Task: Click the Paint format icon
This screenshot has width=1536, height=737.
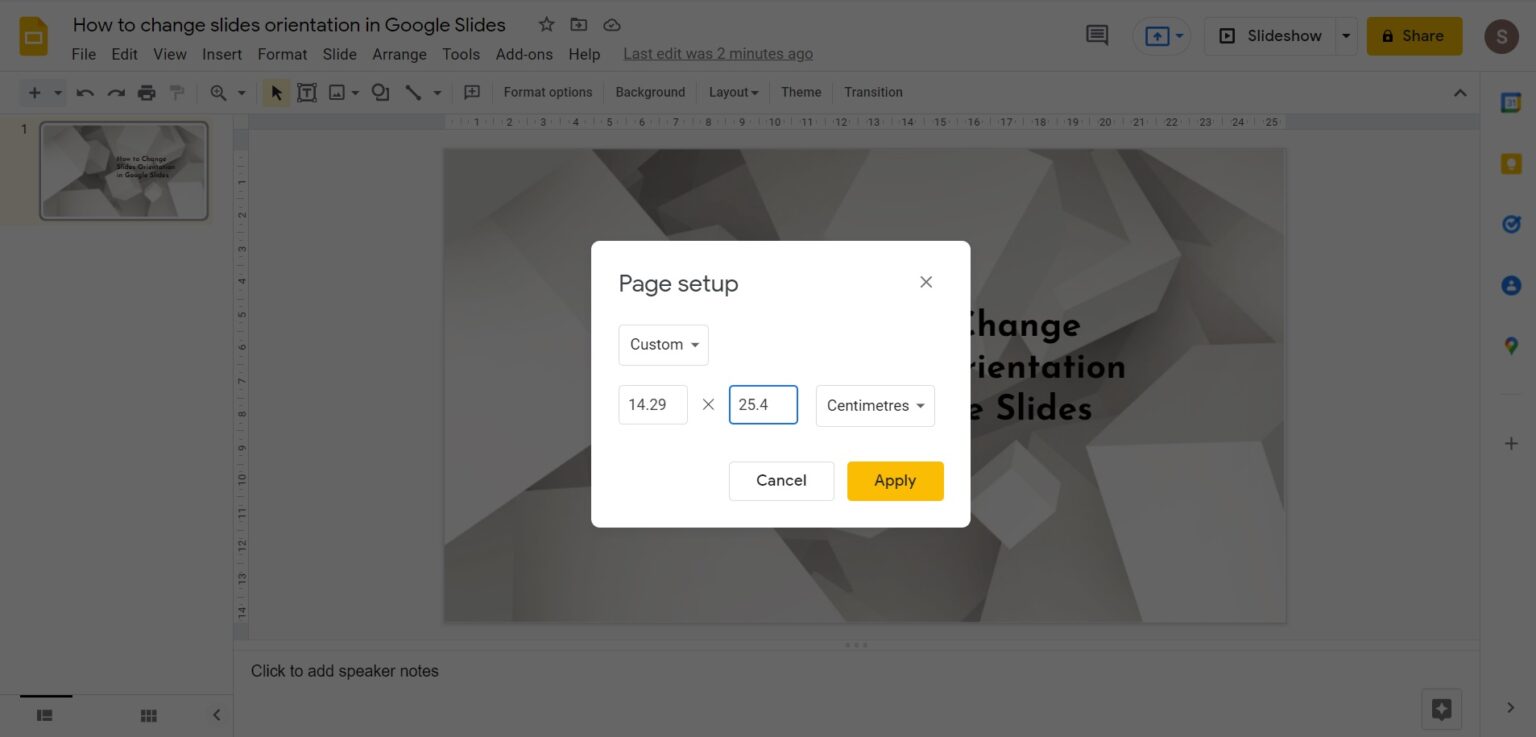Action: (x=177, y=92)
